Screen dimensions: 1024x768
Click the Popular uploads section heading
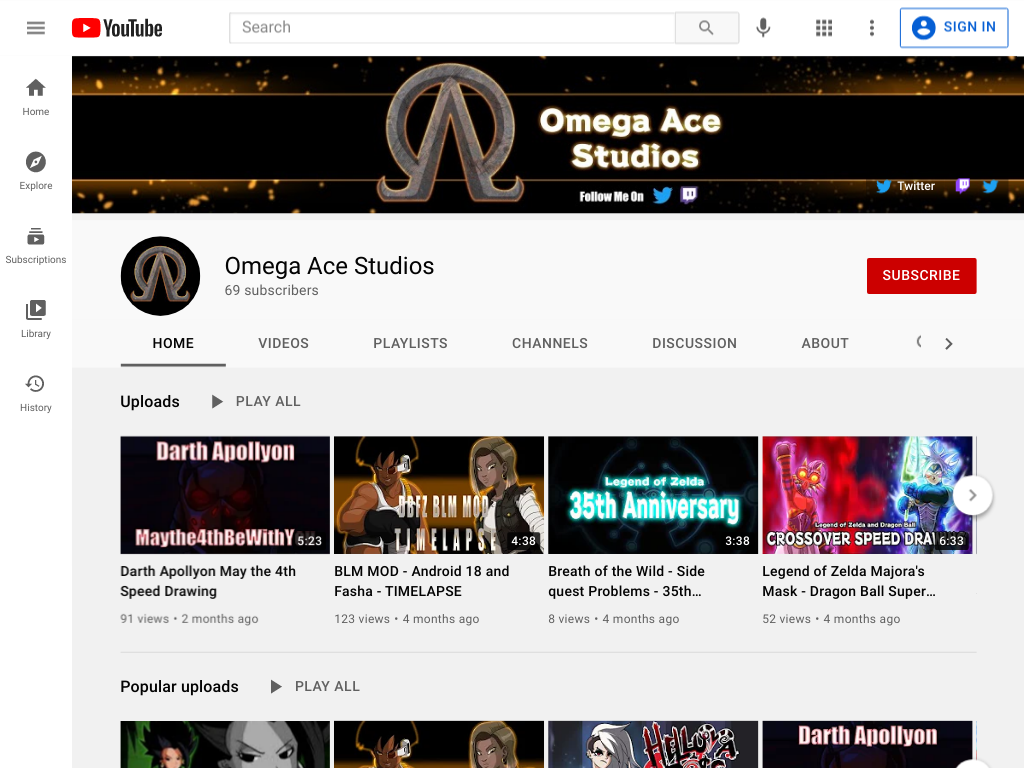tap(179, 686)
